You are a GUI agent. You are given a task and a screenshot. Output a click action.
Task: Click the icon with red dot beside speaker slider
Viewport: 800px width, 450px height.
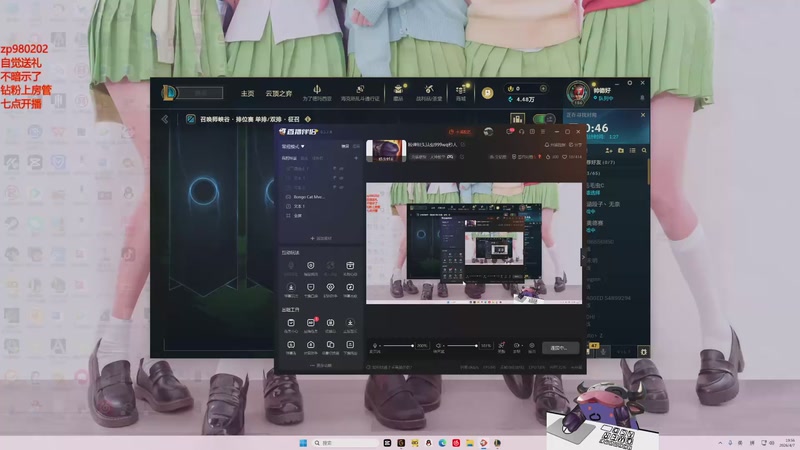pyautogui.click(x=501, y=347)
